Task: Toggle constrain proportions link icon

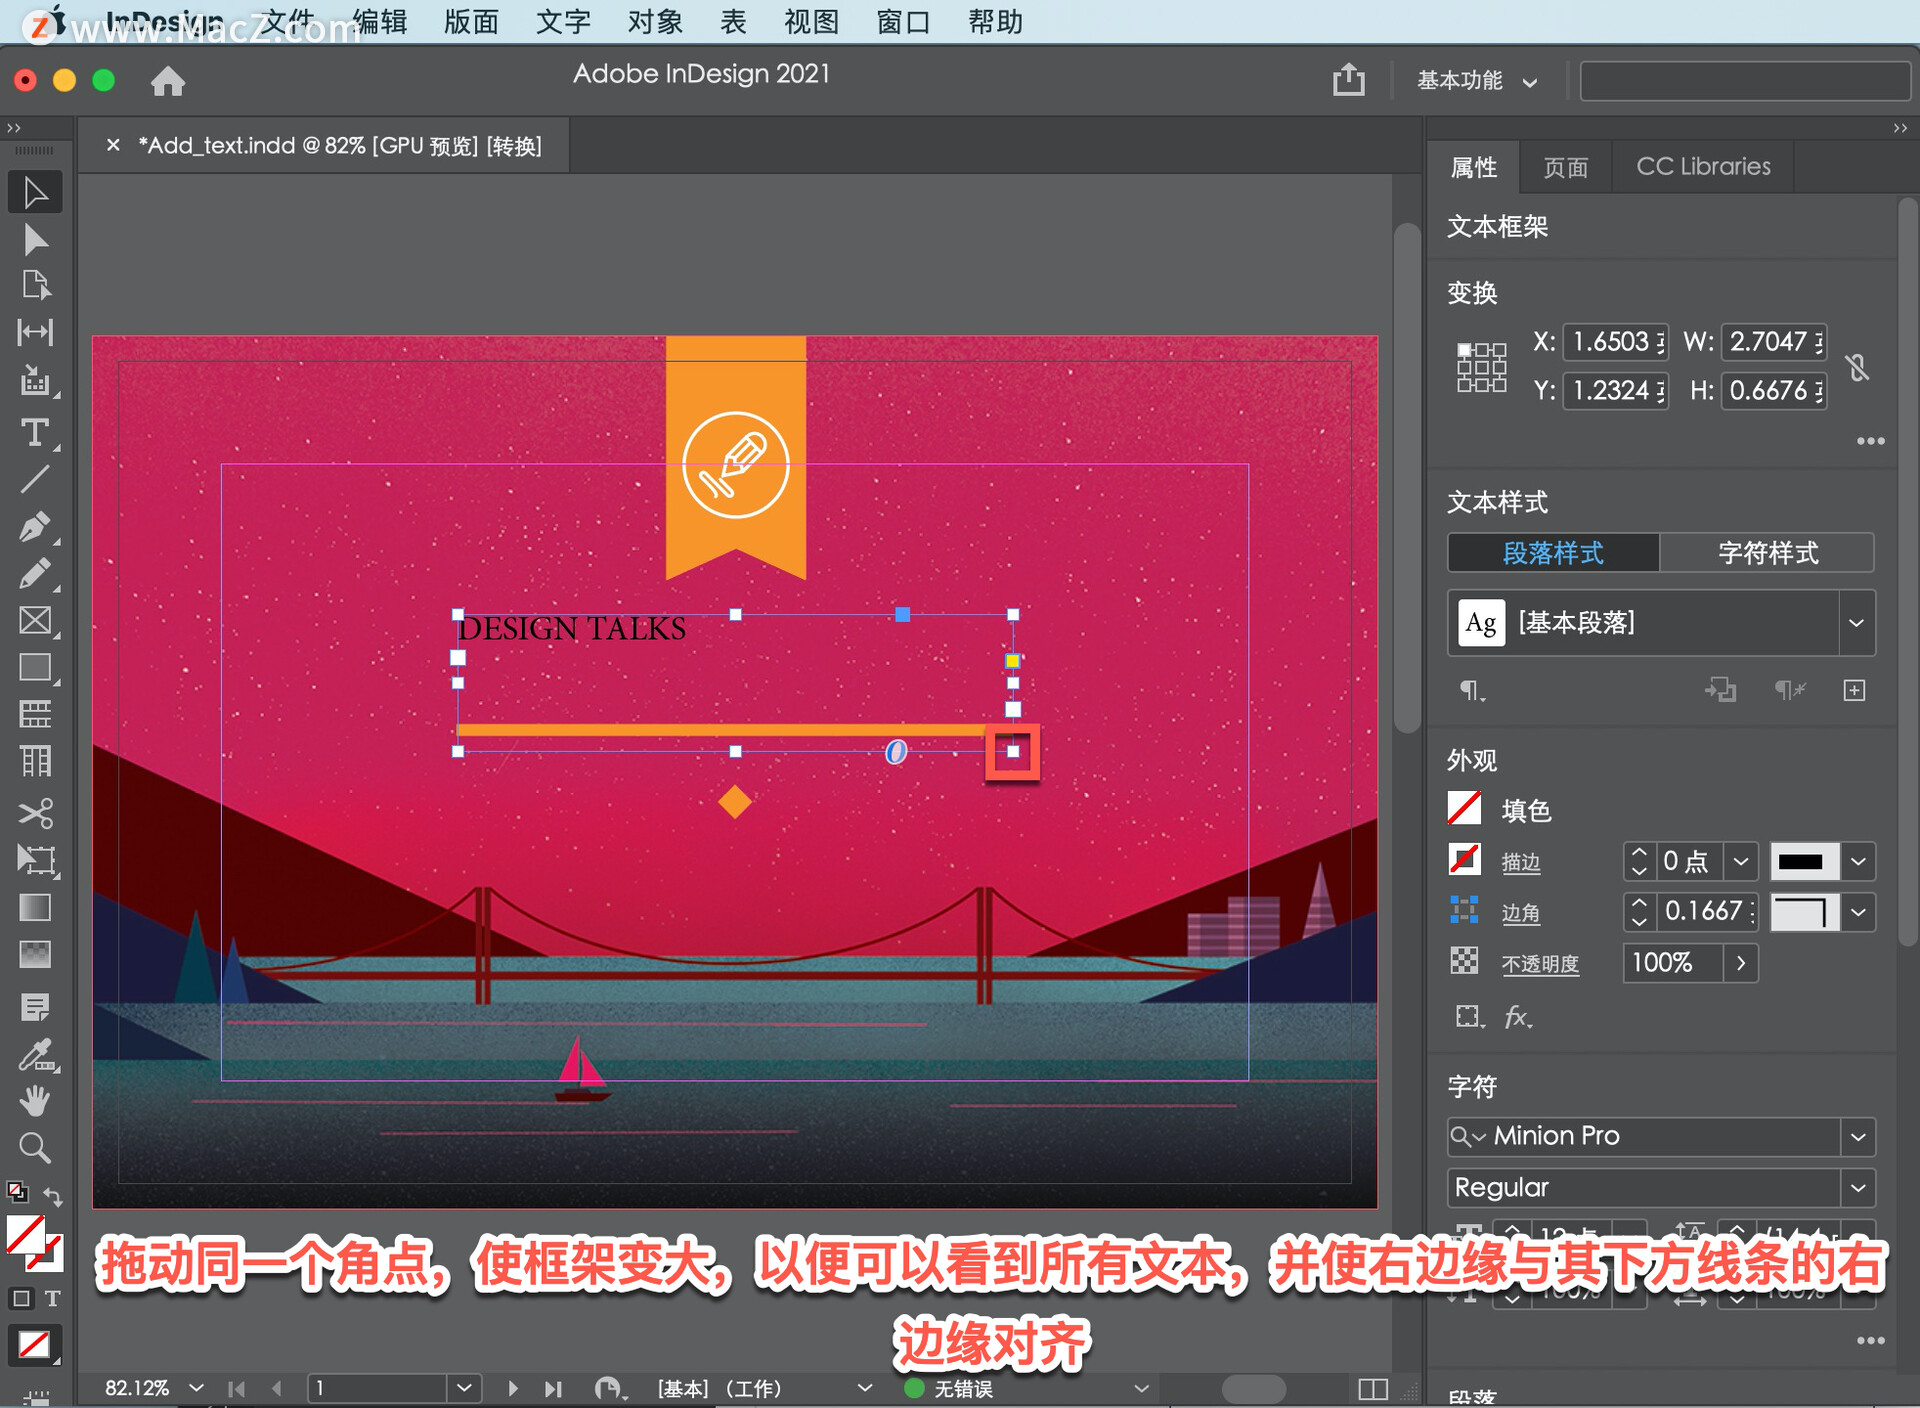Action: (1858, 367)
